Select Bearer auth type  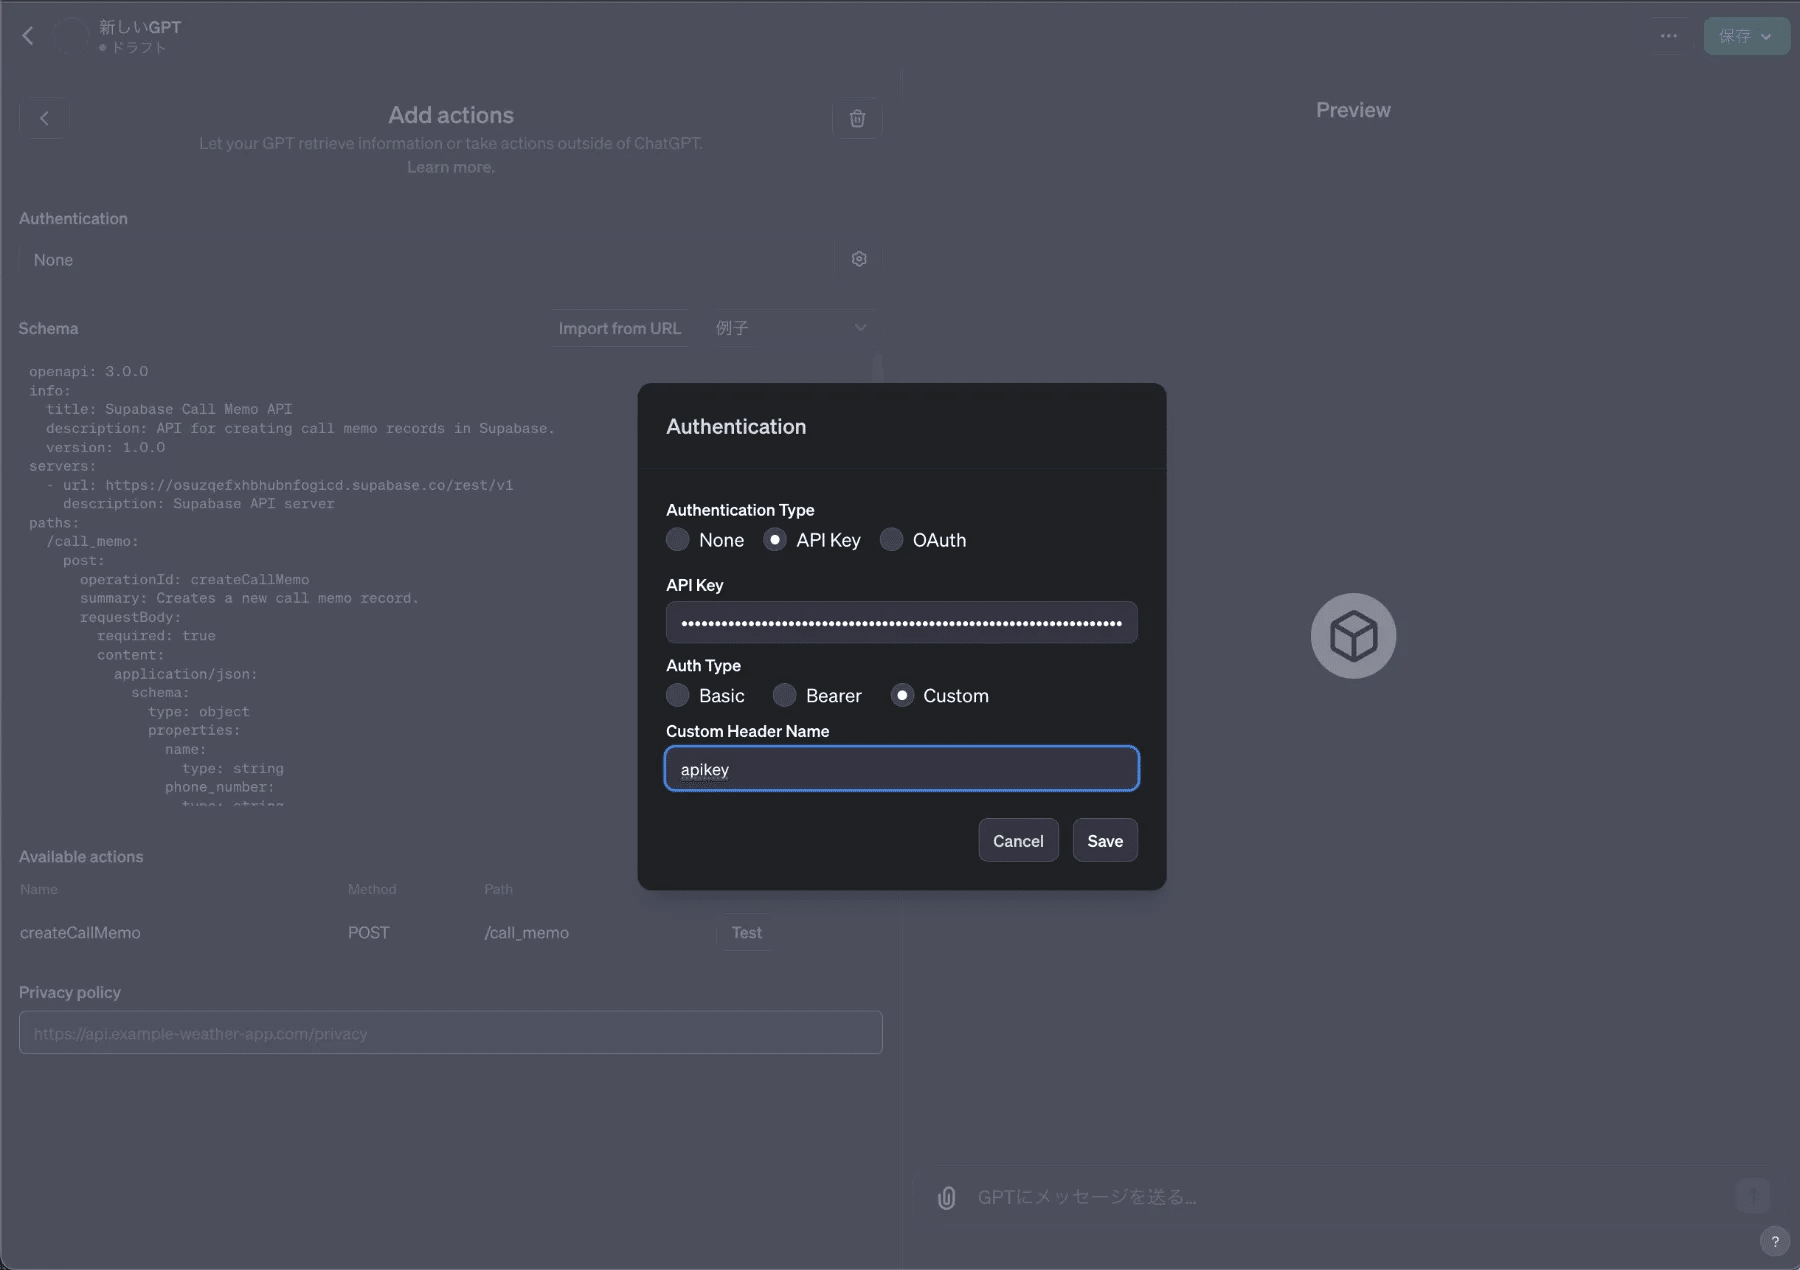pos(785,696)
